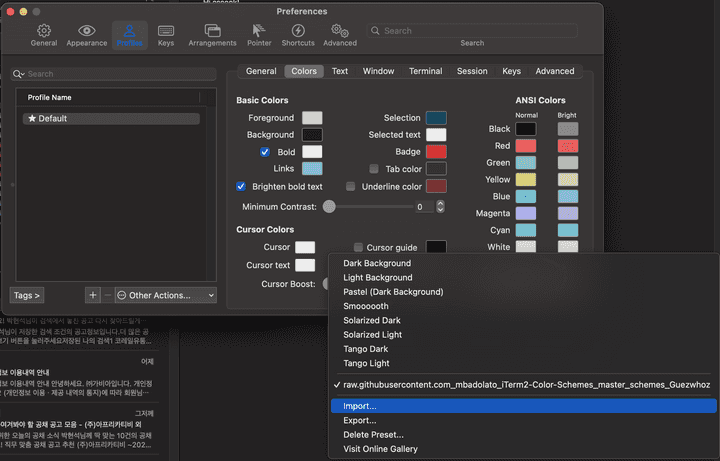Image resolution: width=720 pixels, height=461 pixels.
Task: Click Import... in the presets menu
Action: tap(523, 406)
